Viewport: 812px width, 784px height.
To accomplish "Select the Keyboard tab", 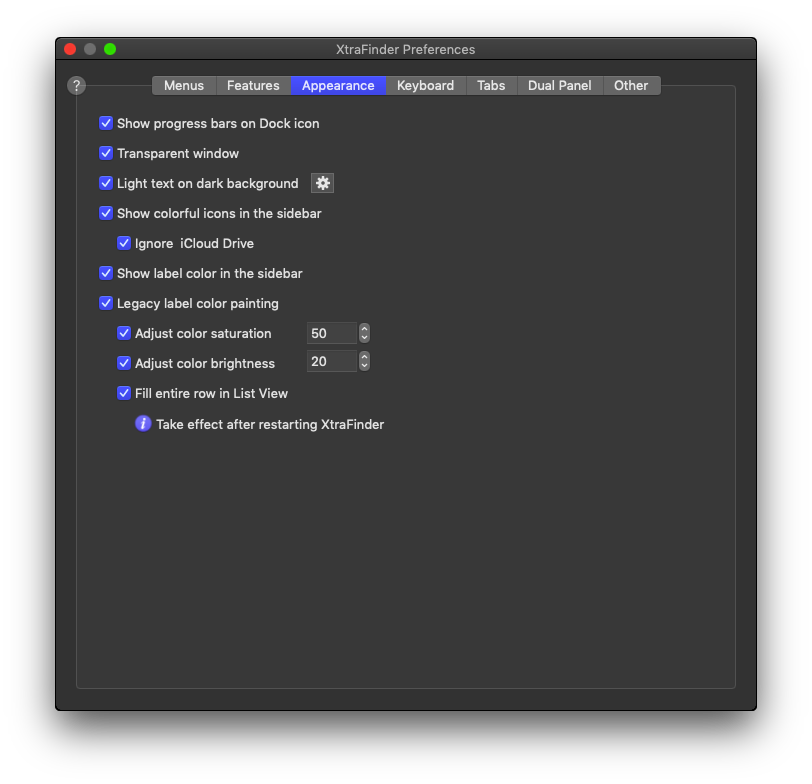I will (x=425, y=86).
